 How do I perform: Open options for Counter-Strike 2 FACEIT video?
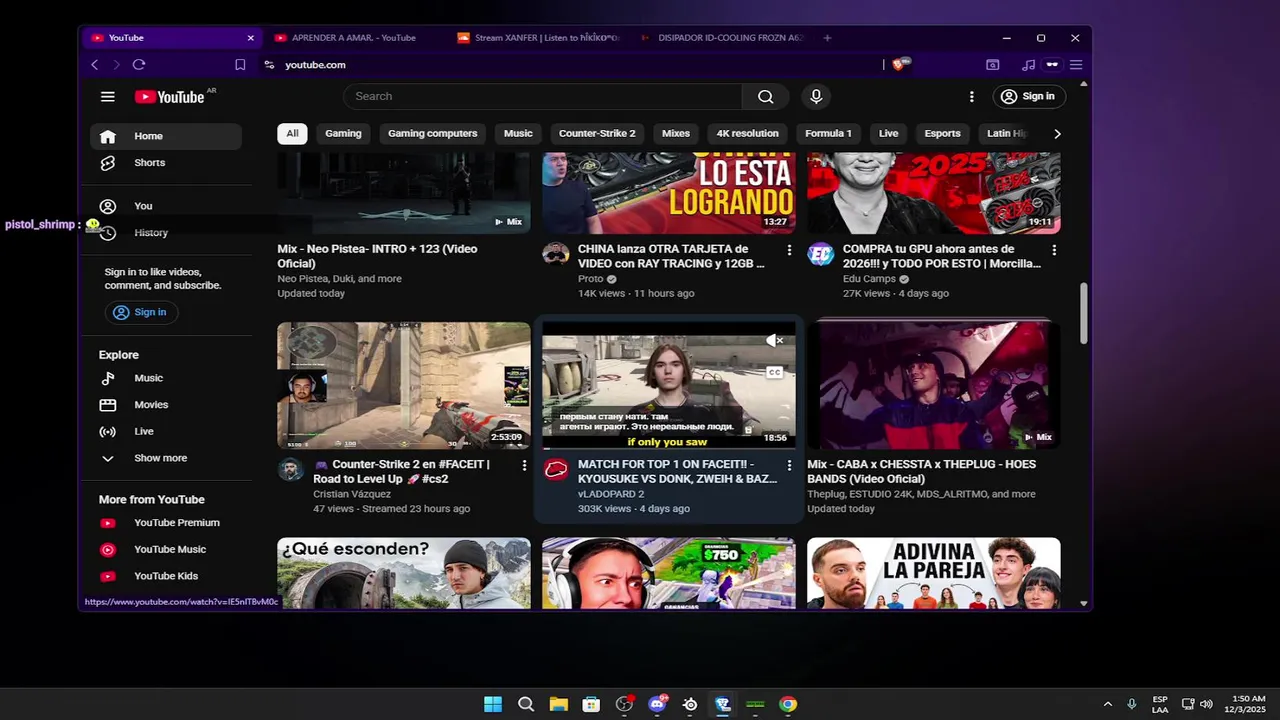[524, 465]
